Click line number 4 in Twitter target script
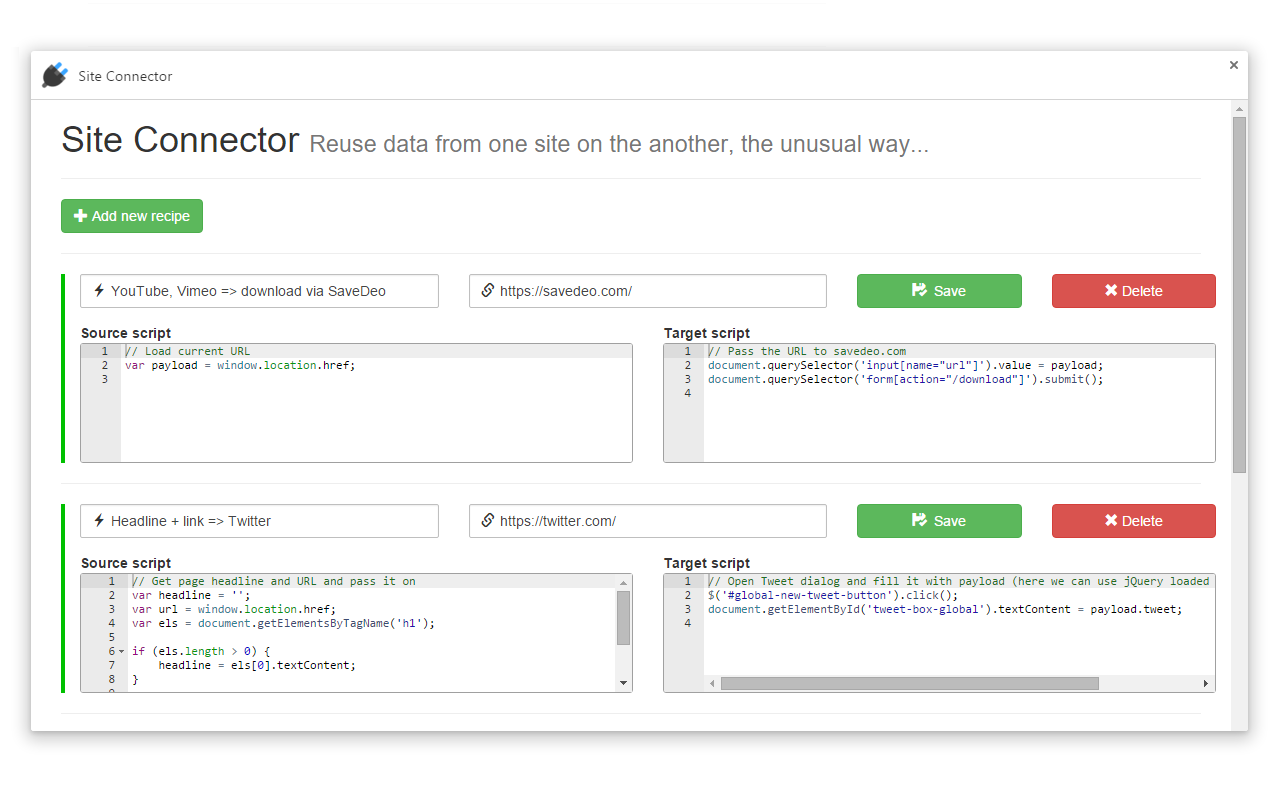Screen dimensions: 1280x800 687,623
